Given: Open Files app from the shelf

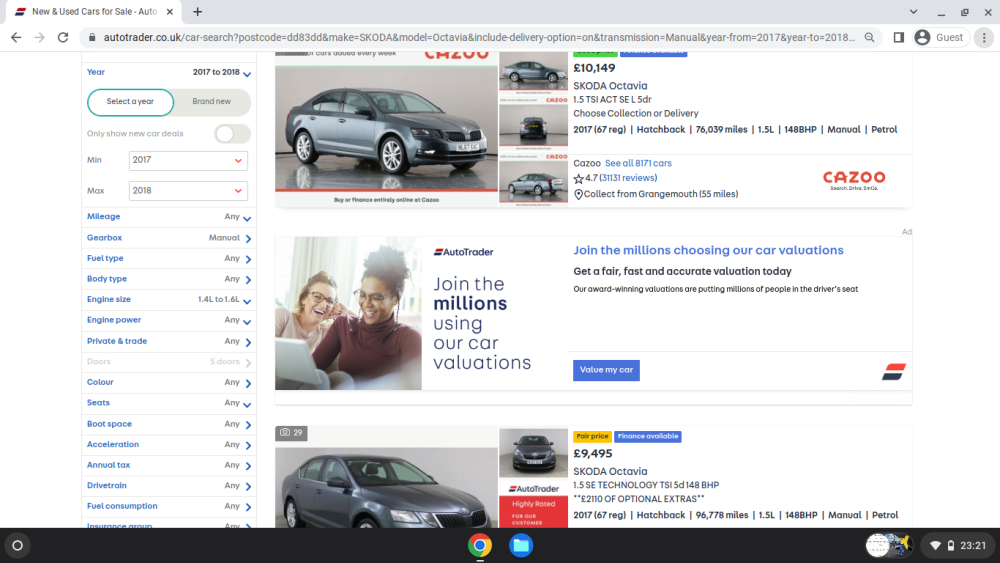Looking at the screenshot, I should coord(520,545).
